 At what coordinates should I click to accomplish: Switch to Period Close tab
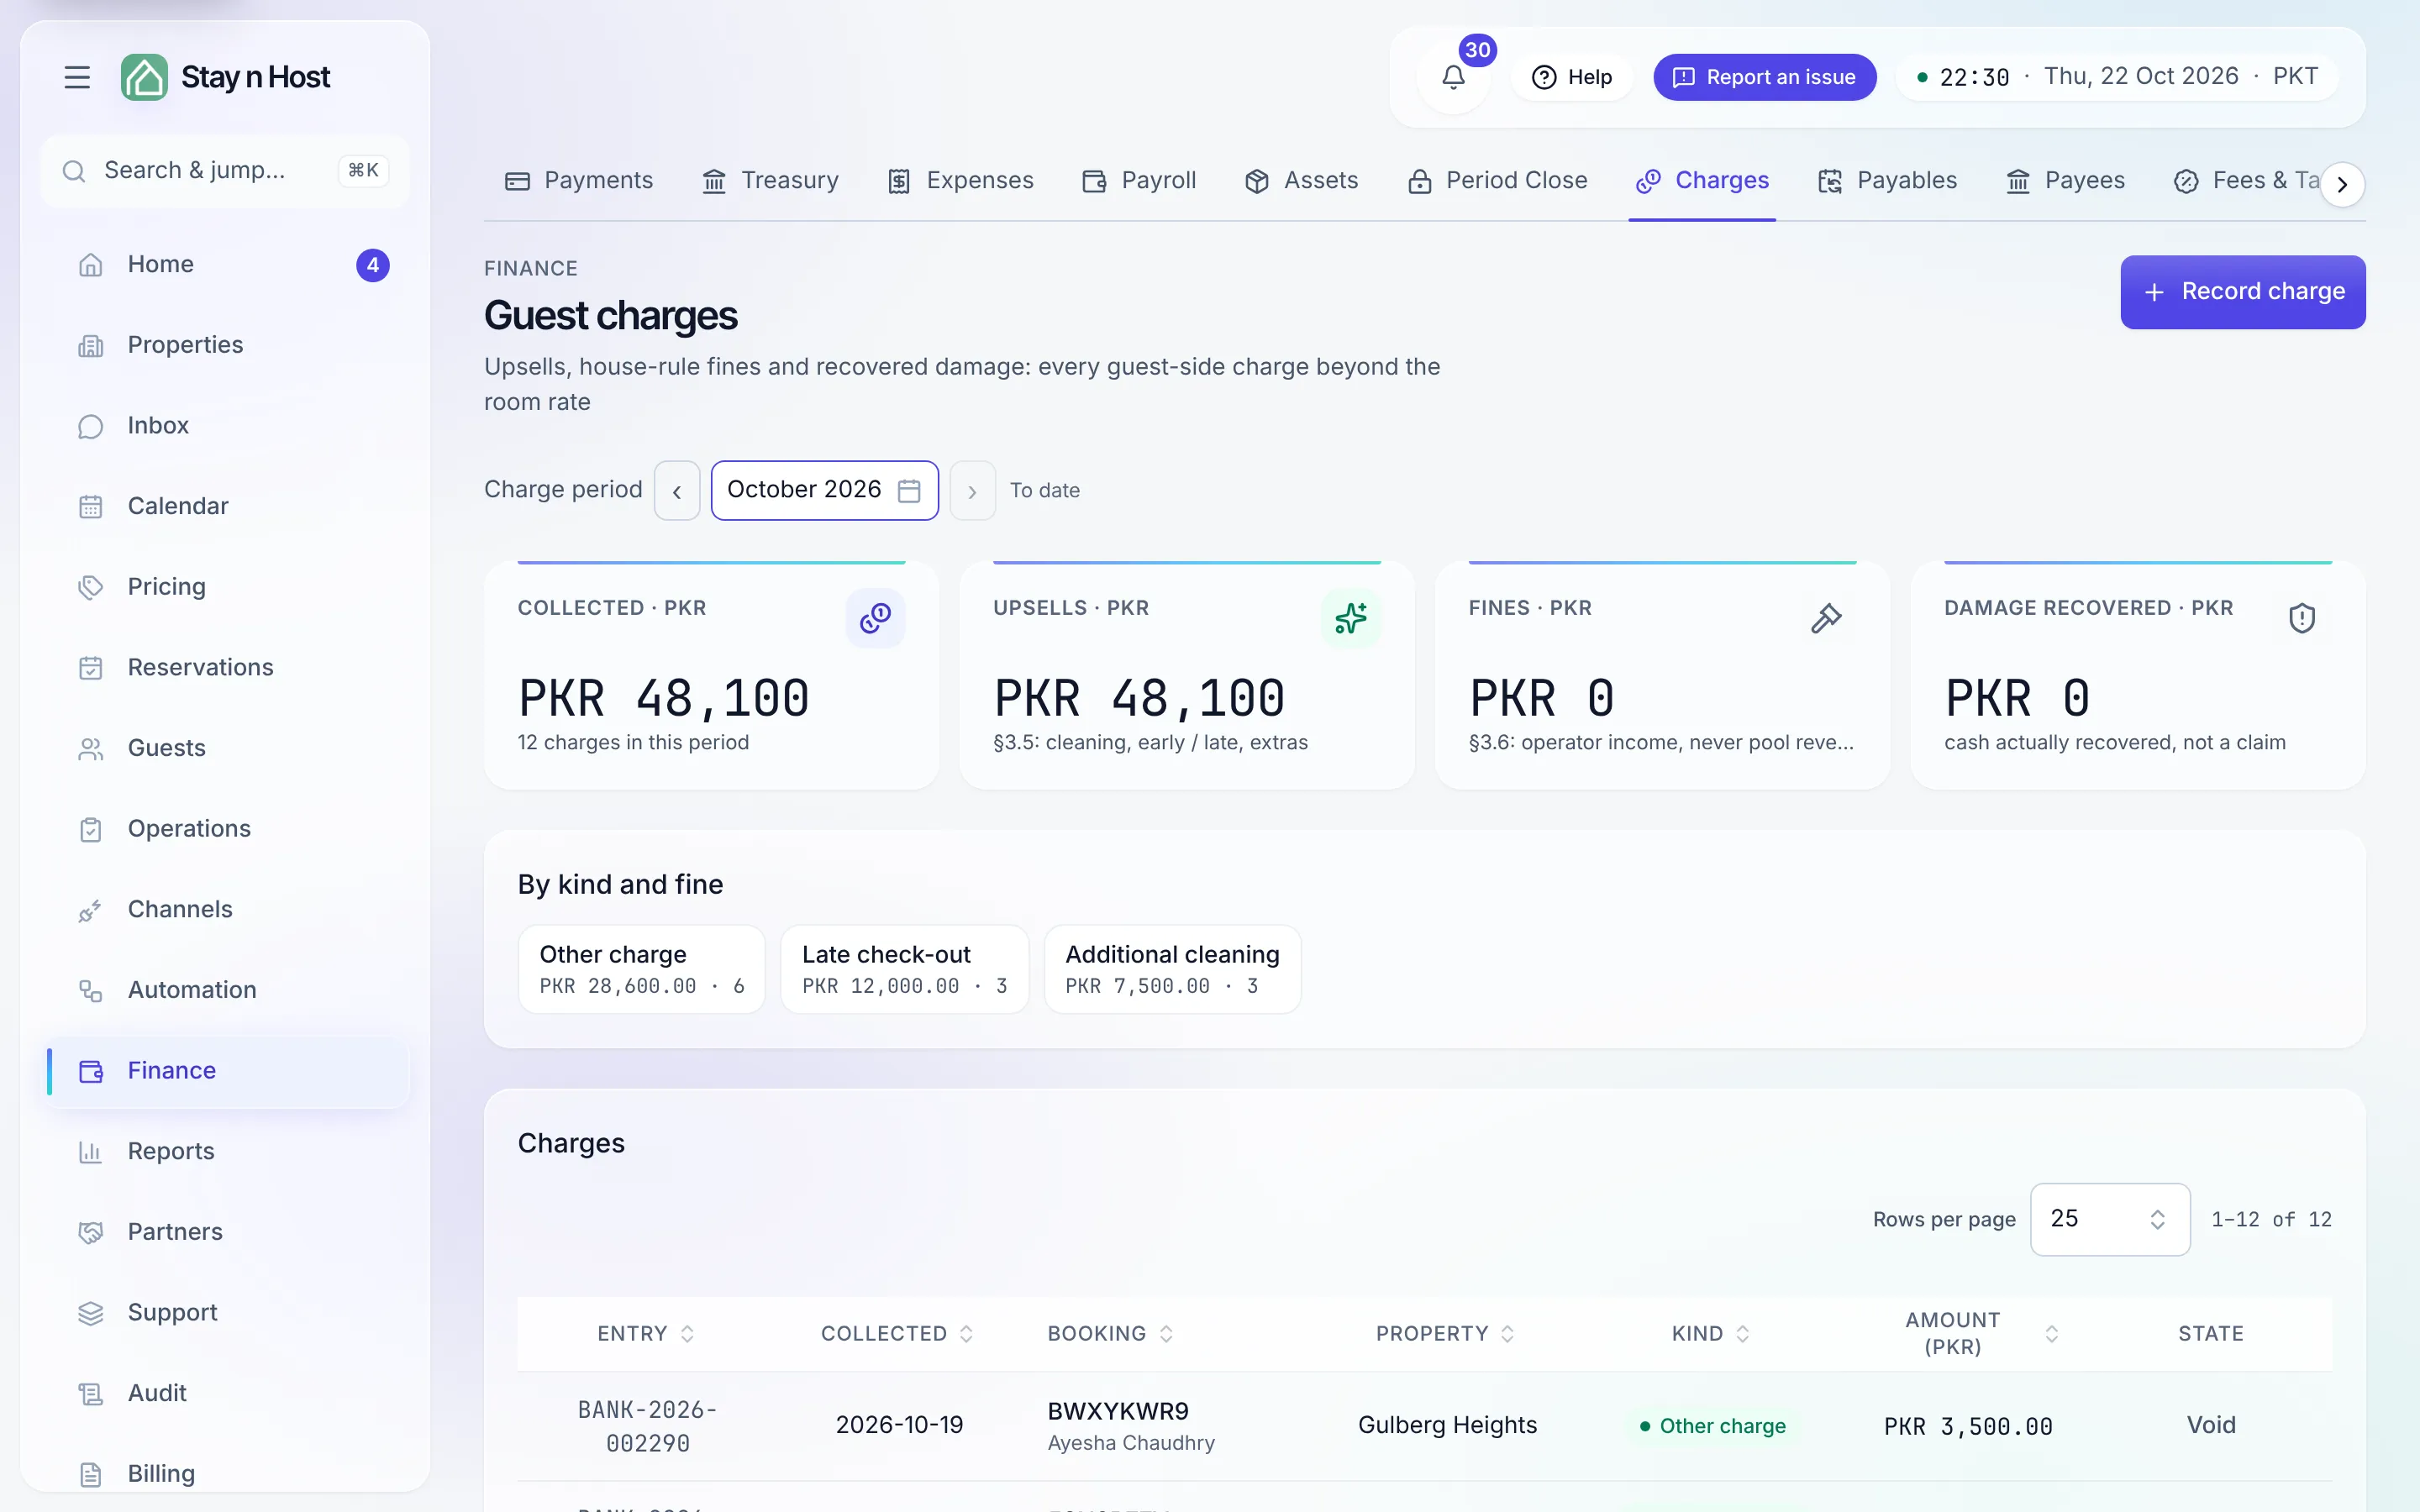click(x=1497, y=181)
